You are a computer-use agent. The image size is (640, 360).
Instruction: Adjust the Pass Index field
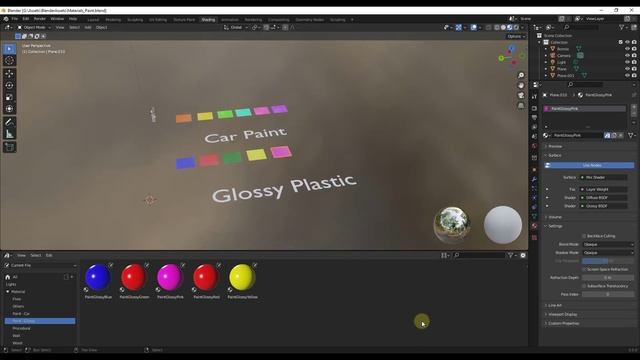tap(608, 294)
